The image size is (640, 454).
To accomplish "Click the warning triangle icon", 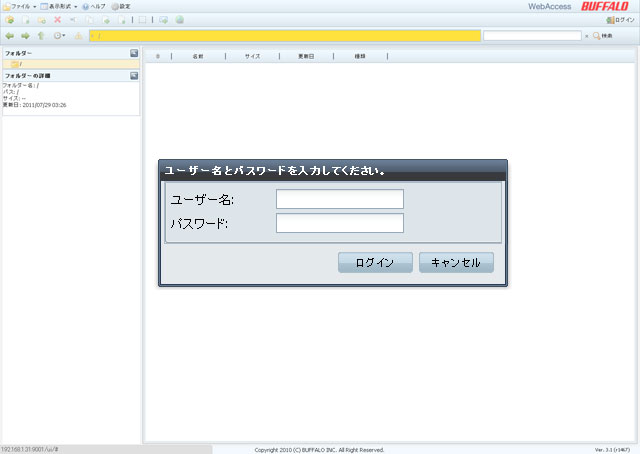I will (79, 36).
